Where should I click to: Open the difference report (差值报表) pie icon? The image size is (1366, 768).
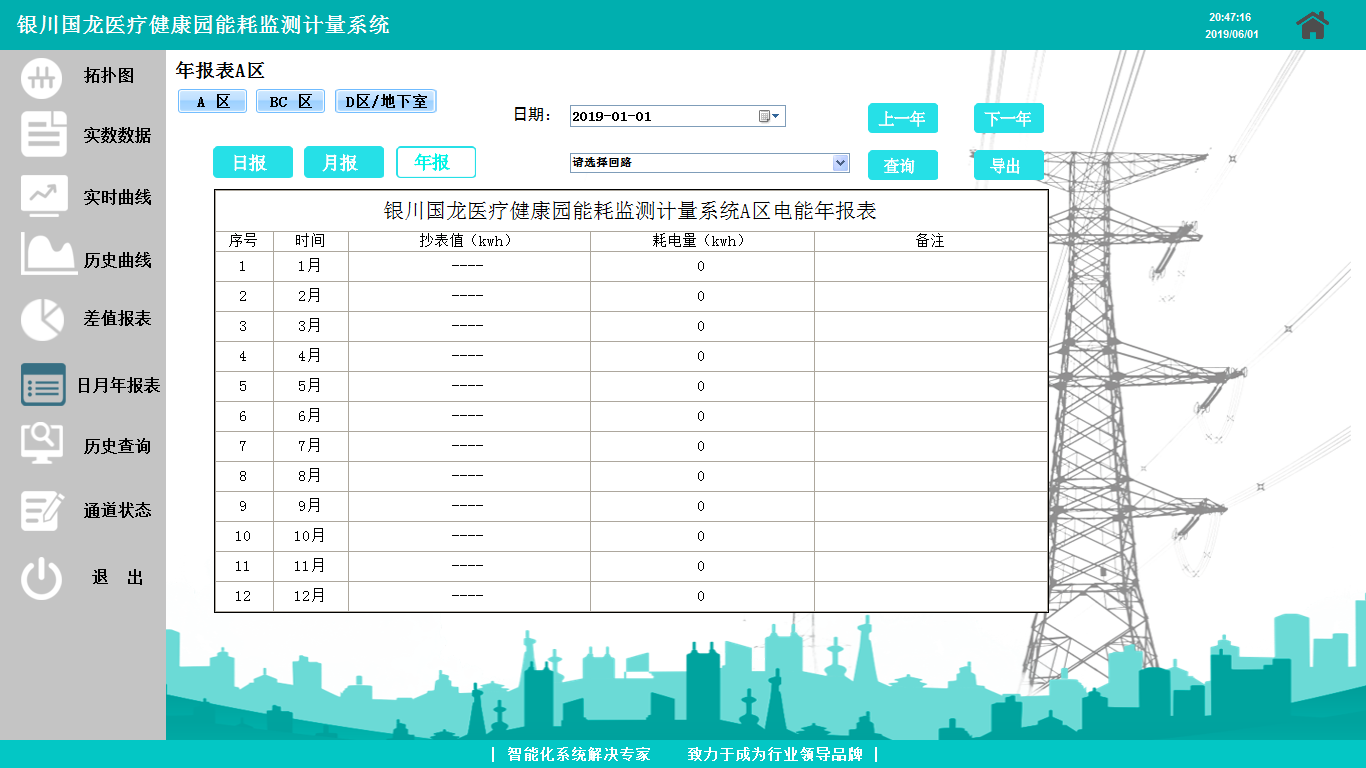click(42, 319)
